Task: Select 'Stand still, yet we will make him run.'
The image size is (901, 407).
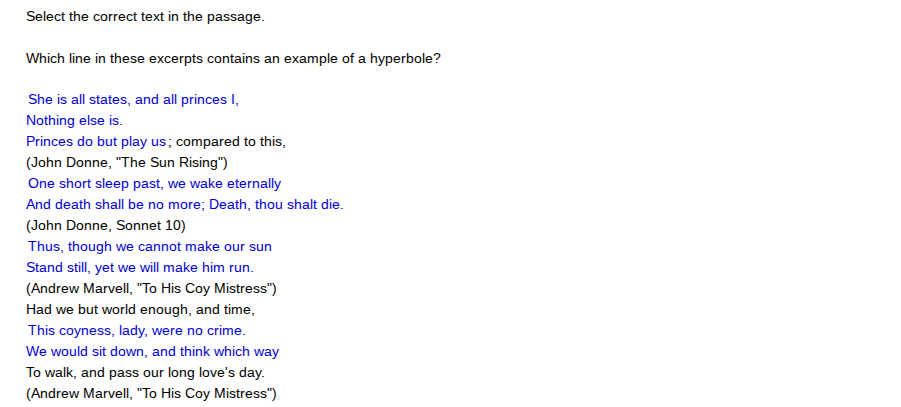Action: [140, 267]
